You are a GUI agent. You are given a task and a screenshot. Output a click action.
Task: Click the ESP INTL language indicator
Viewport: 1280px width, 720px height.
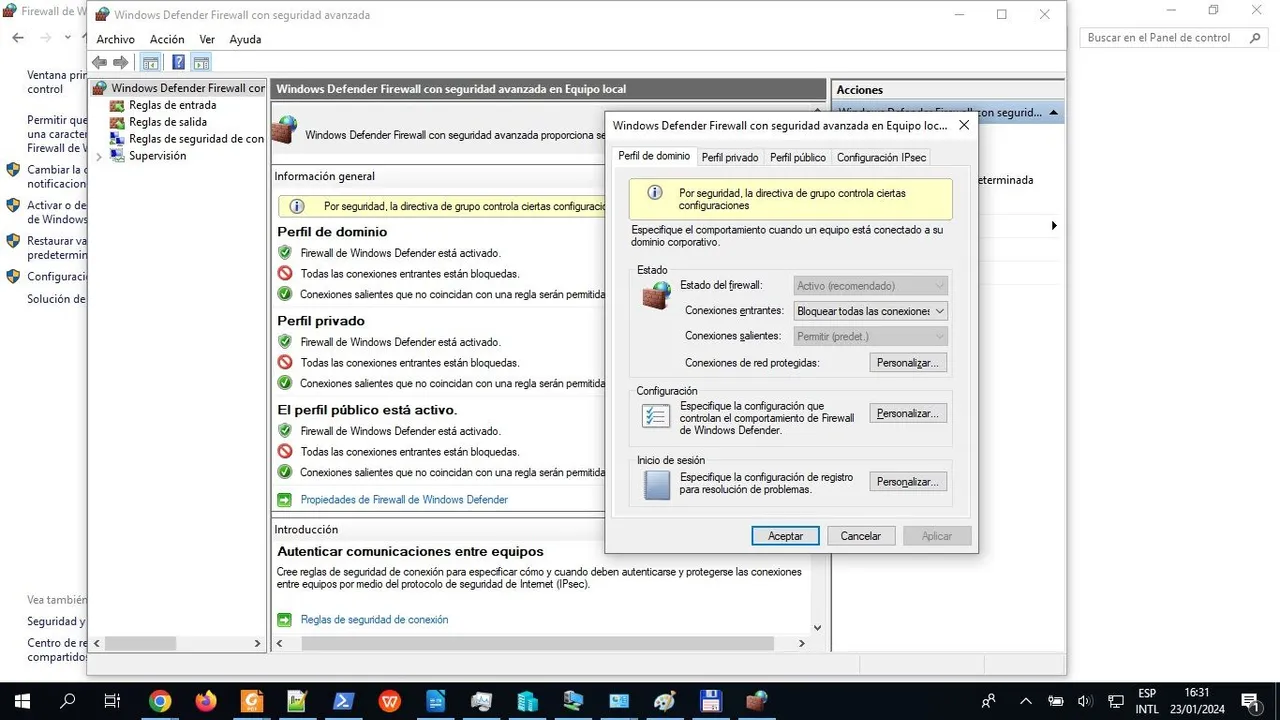[1147, 701]
